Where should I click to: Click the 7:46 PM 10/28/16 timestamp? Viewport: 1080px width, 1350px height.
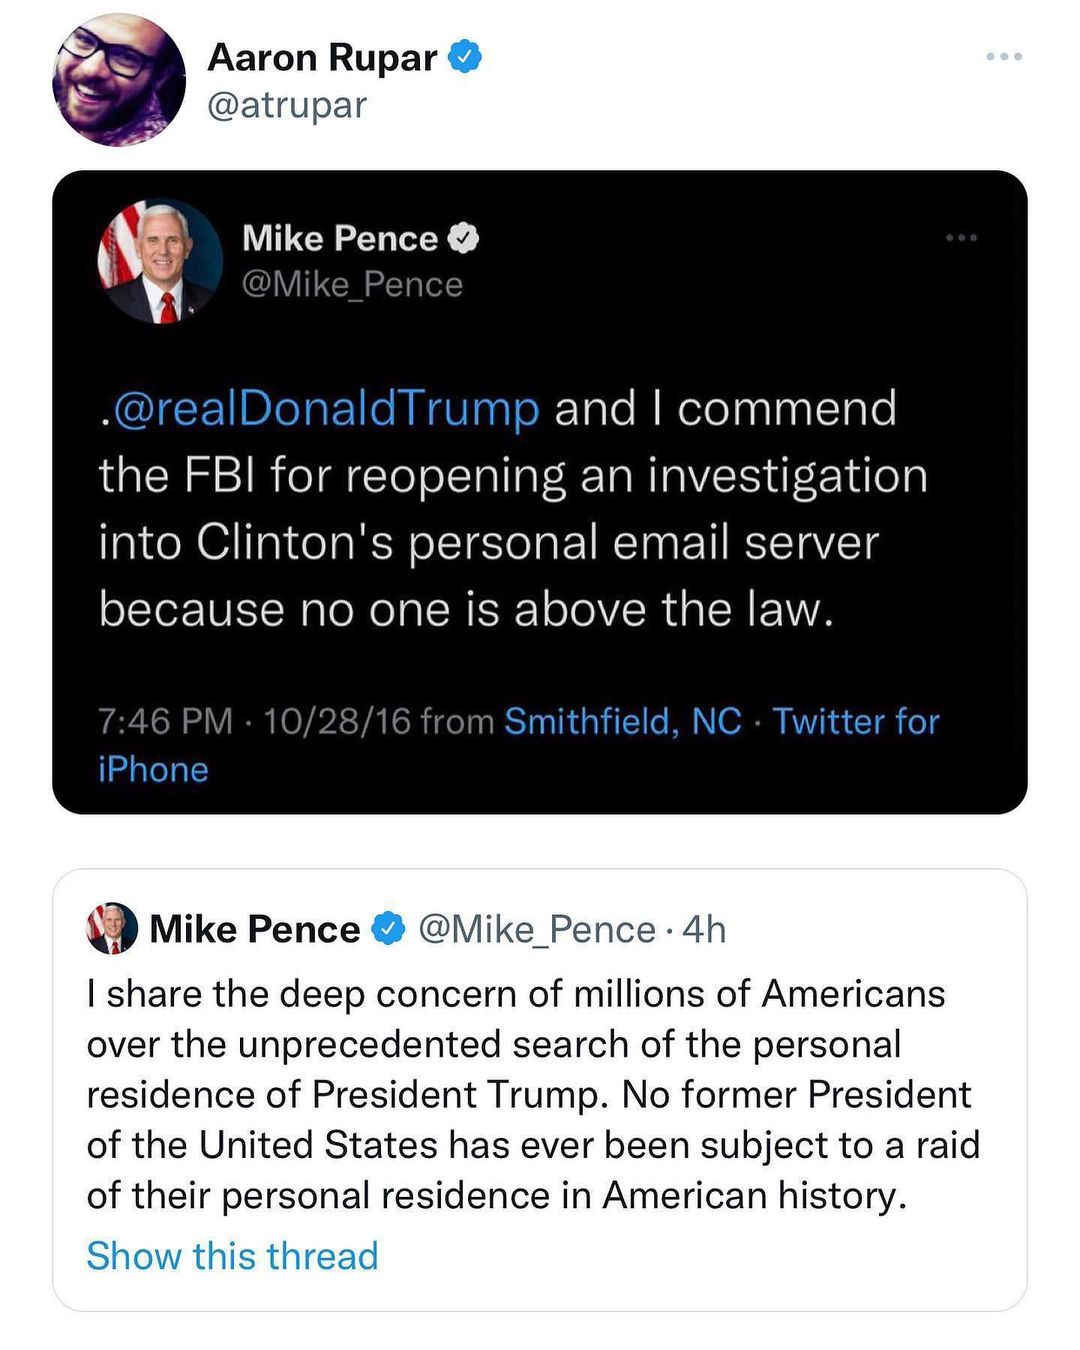[254, 721]
